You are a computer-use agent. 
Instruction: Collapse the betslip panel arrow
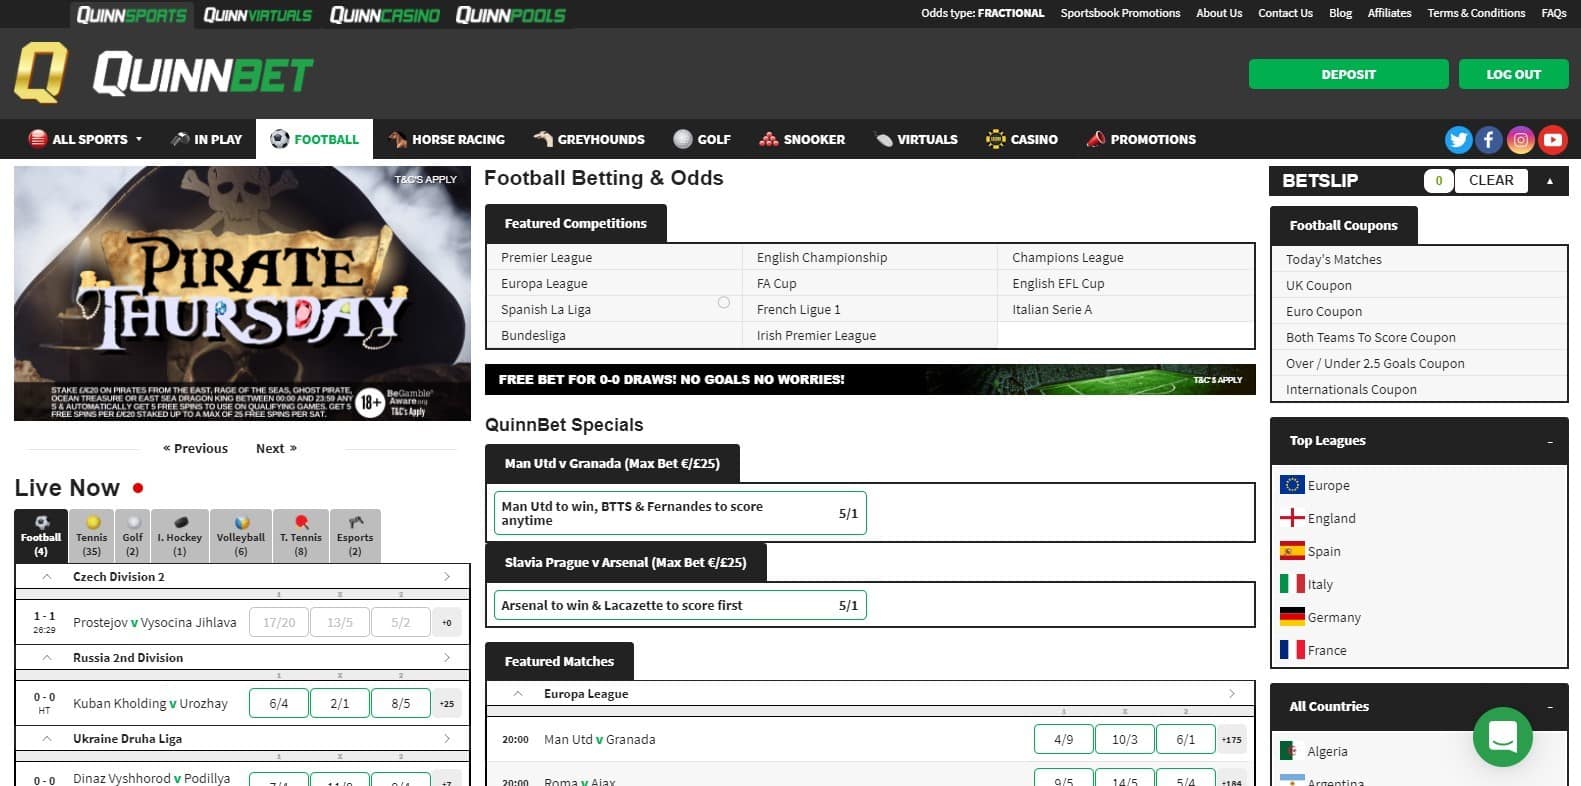[x=1550, y=181]
